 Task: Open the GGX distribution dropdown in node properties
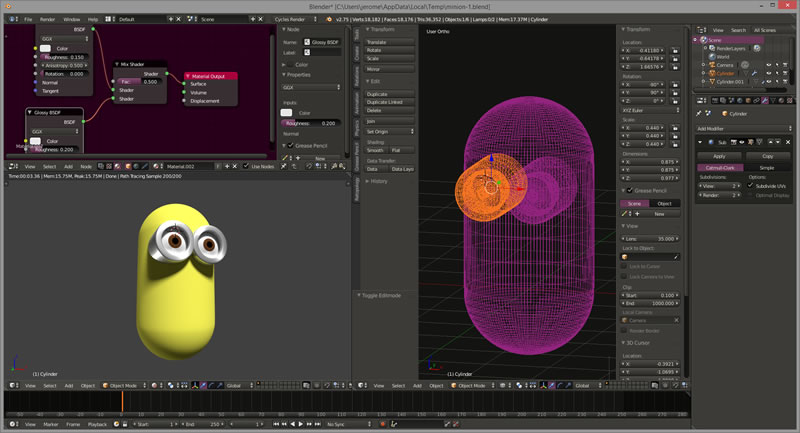[x=311, y=87]
